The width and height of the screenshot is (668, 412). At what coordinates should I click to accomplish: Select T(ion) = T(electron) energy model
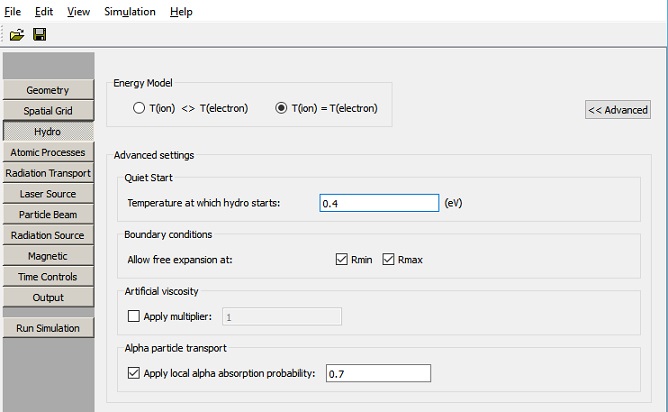281,109
